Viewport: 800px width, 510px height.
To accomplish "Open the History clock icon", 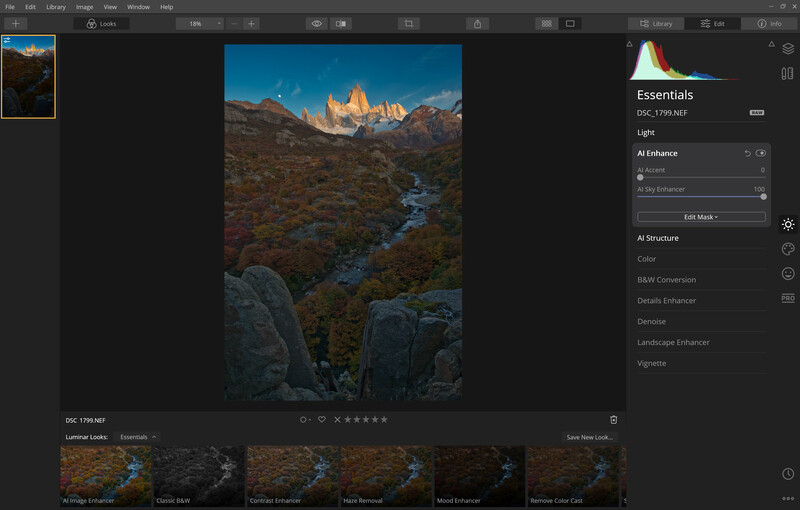I will (788, 474).
